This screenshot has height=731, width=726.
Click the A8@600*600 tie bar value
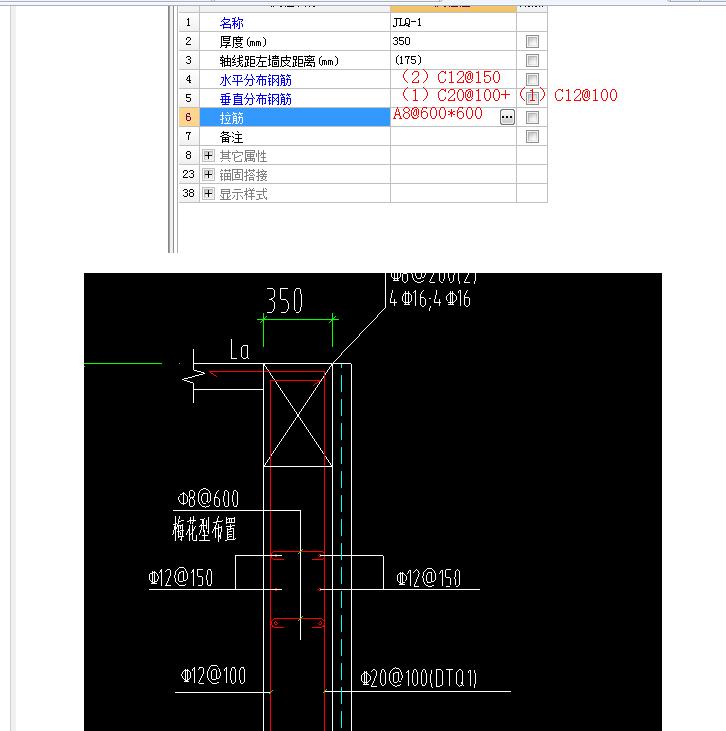(437, 113)
